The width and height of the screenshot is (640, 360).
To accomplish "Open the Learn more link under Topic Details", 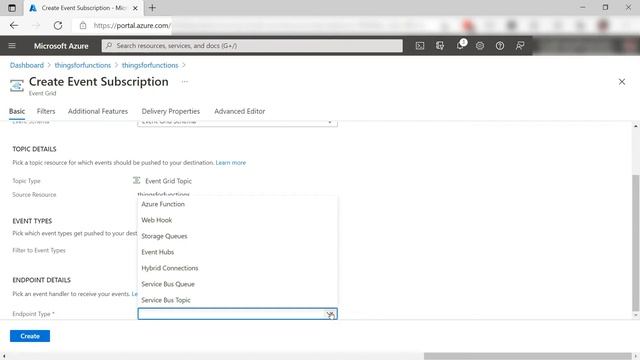I will pos(231,162).
